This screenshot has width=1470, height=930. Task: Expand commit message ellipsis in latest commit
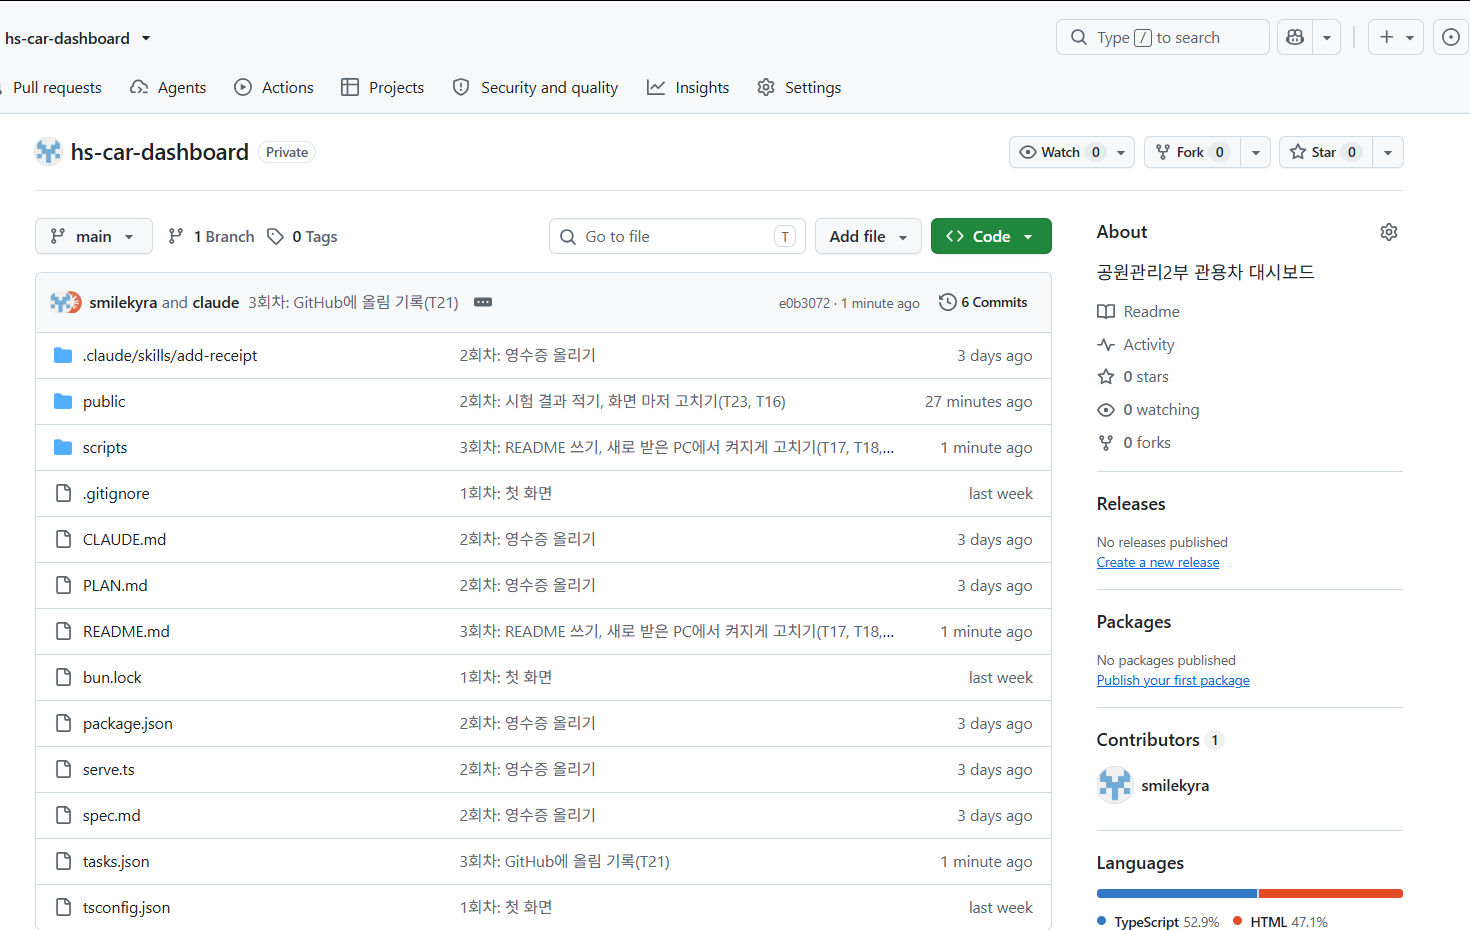click(x=483, y=302)
